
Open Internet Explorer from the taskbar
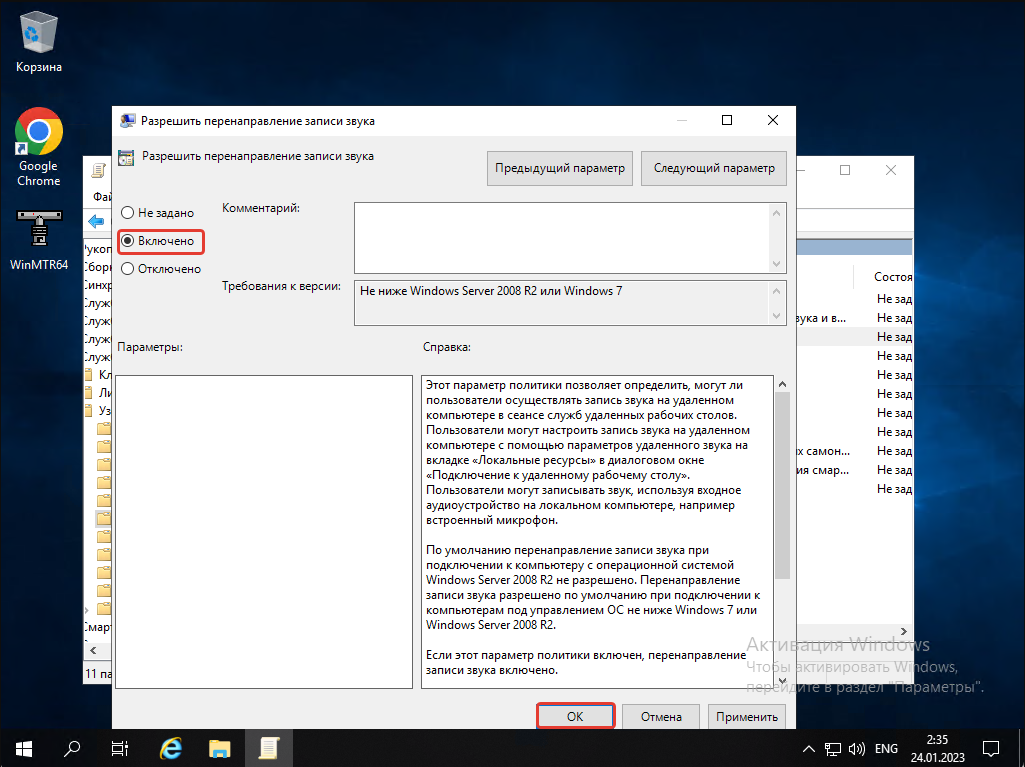tap(171, 747)
